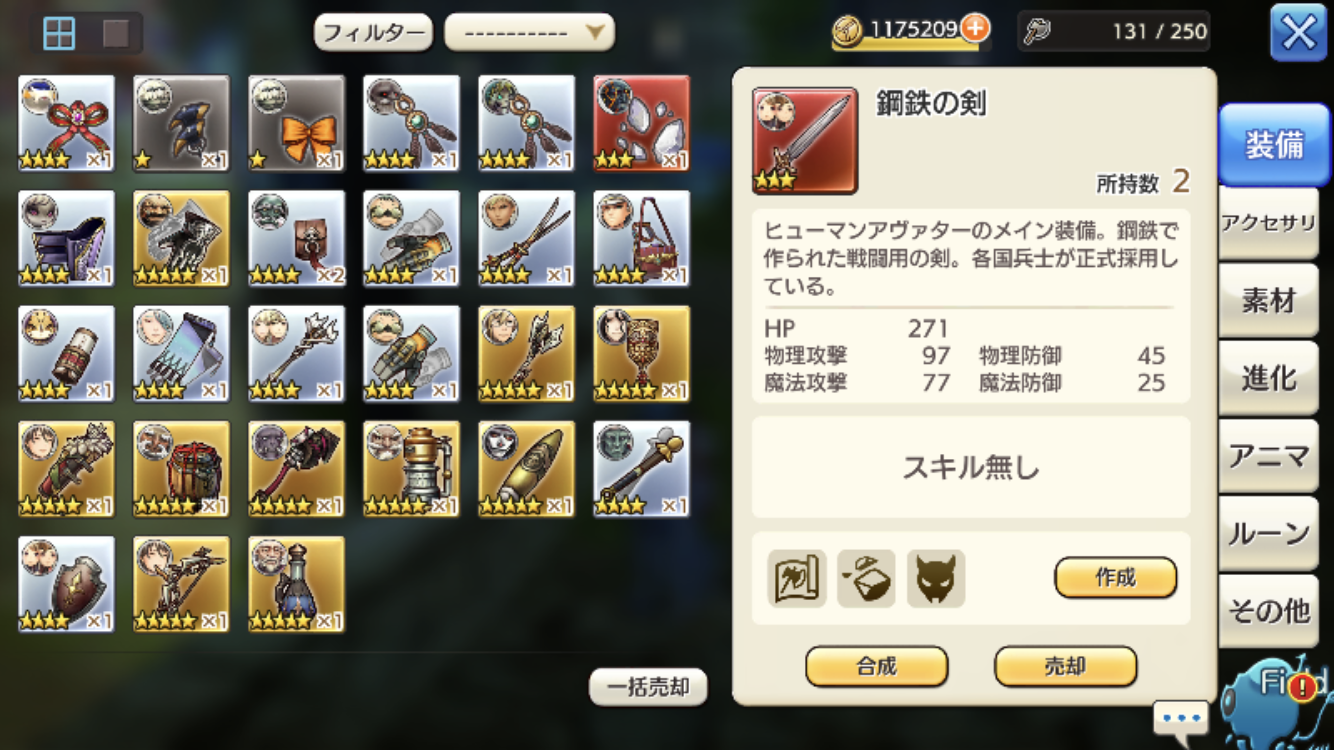
Task: Select the recipe blueprint icon
Action: point(797,578)
